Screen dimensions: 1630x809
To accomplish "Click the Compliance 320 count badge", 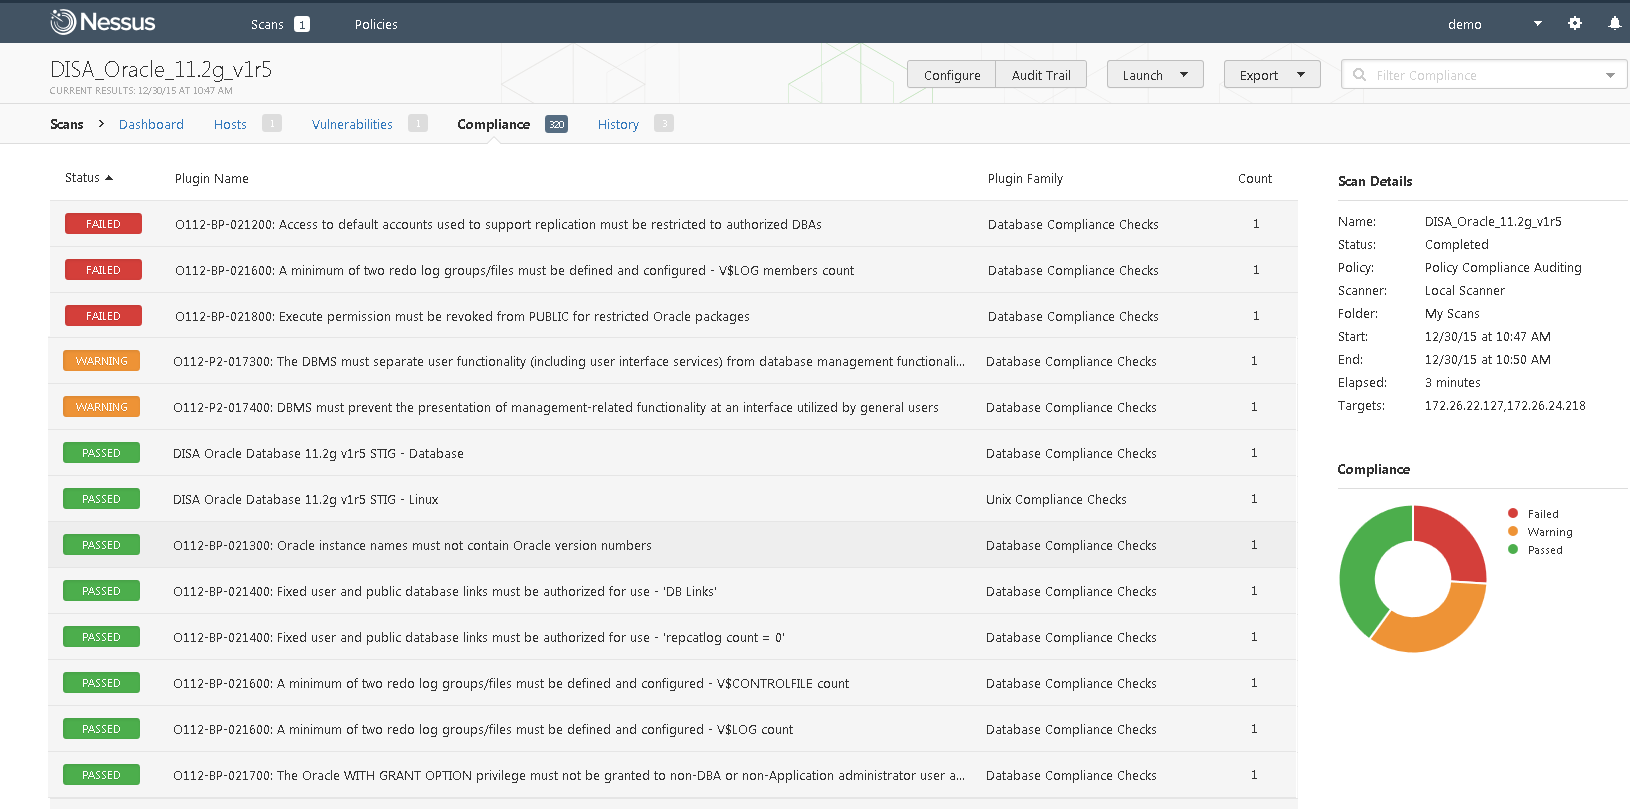I will [556, 124].
